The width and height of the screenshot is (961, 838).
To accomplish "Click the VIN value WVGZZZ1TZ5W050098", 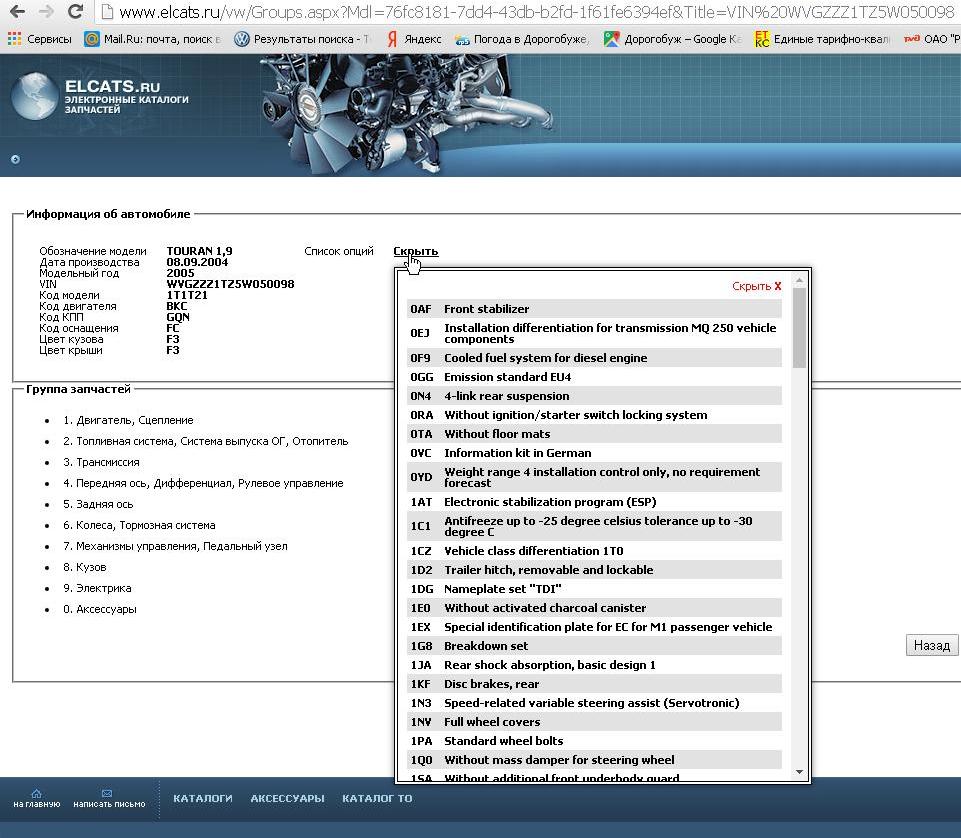I will pos(230,284).
